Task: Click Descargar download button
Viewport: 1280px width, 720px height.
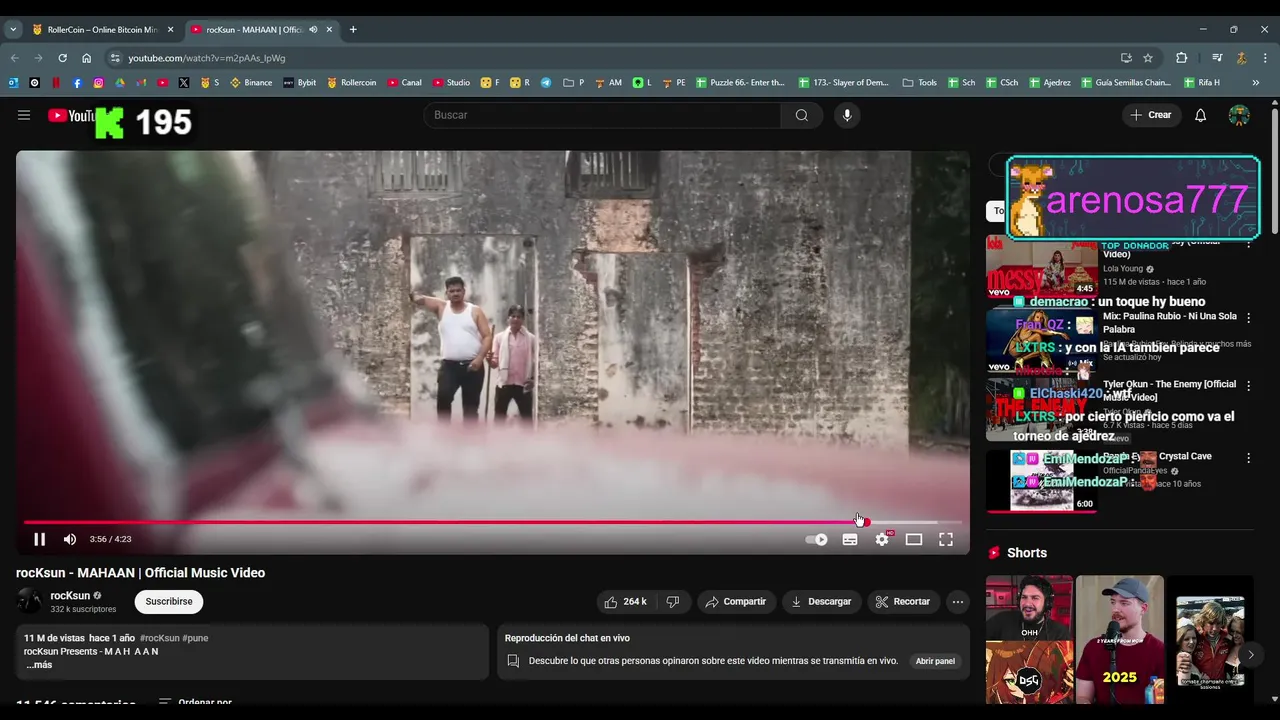Action: point(821,602)
